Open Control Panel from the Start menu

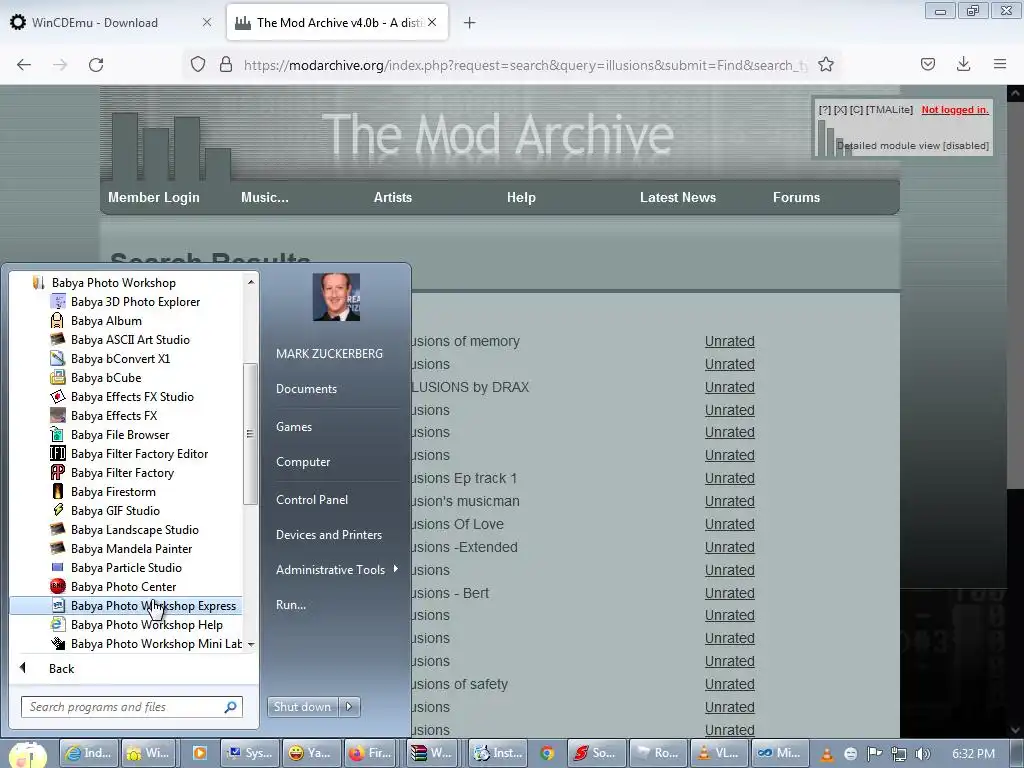coord(312,500)
